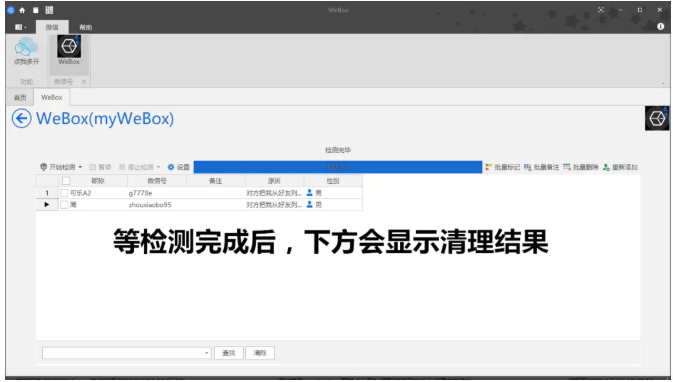Click the male gender icon in zhouxiaobo95 row
673x382 pixels.
click(x=309, y=205)
